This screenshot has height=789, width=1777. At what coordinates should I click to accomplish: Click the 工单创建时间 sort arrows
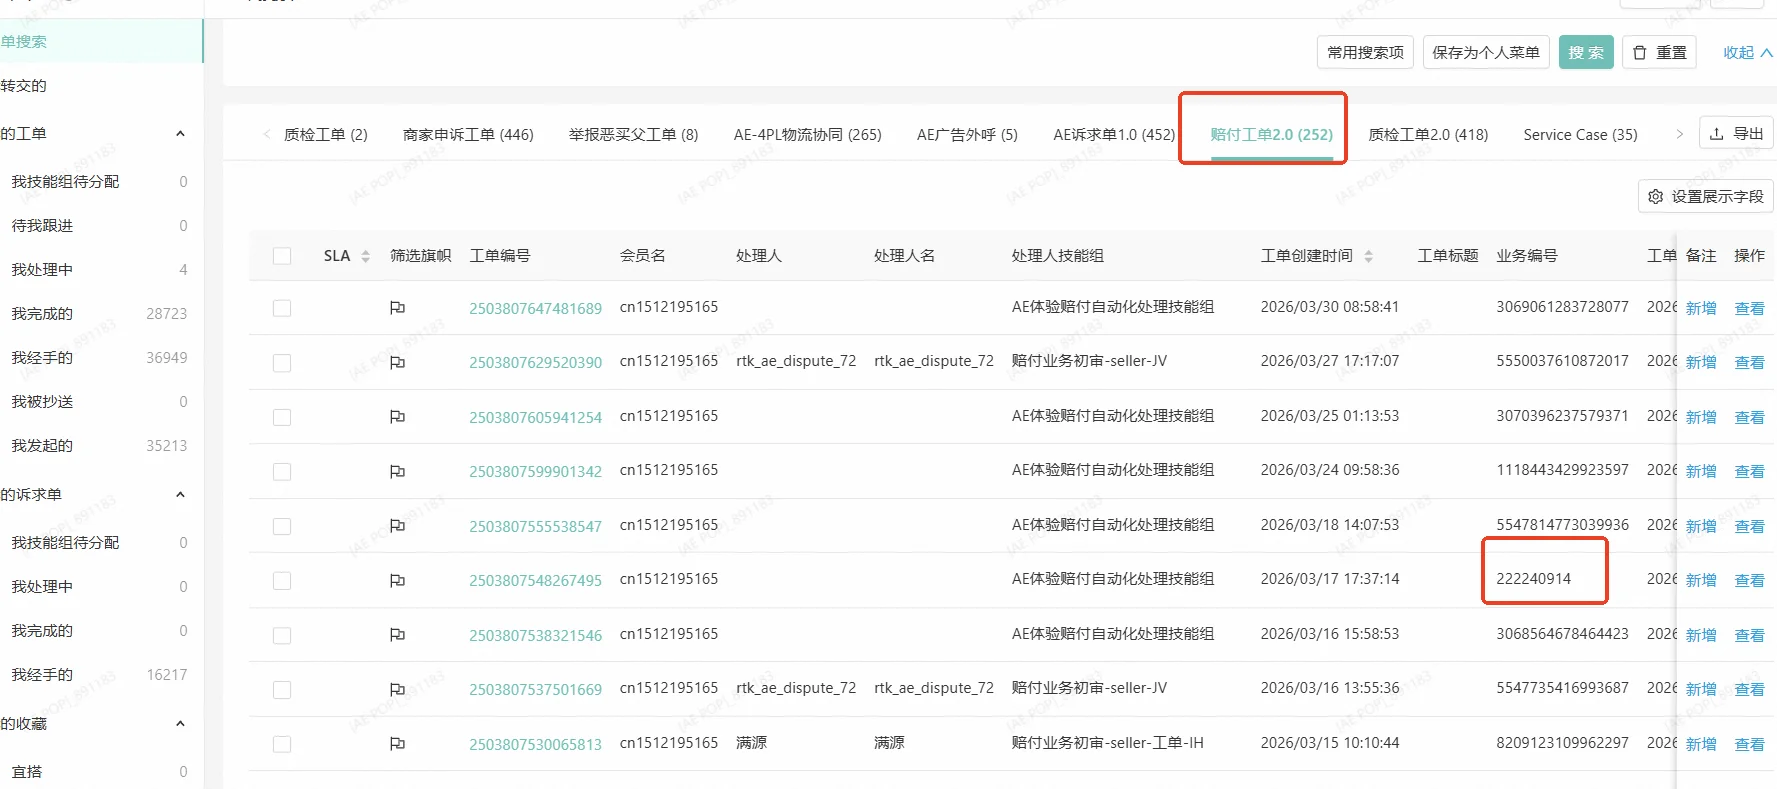pos(1368,256)
